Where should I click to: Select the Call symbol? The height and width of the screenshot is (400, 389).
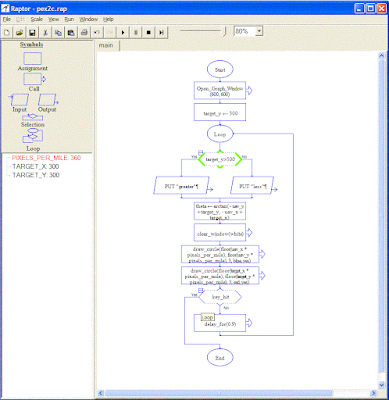click(x=34, y=79)
